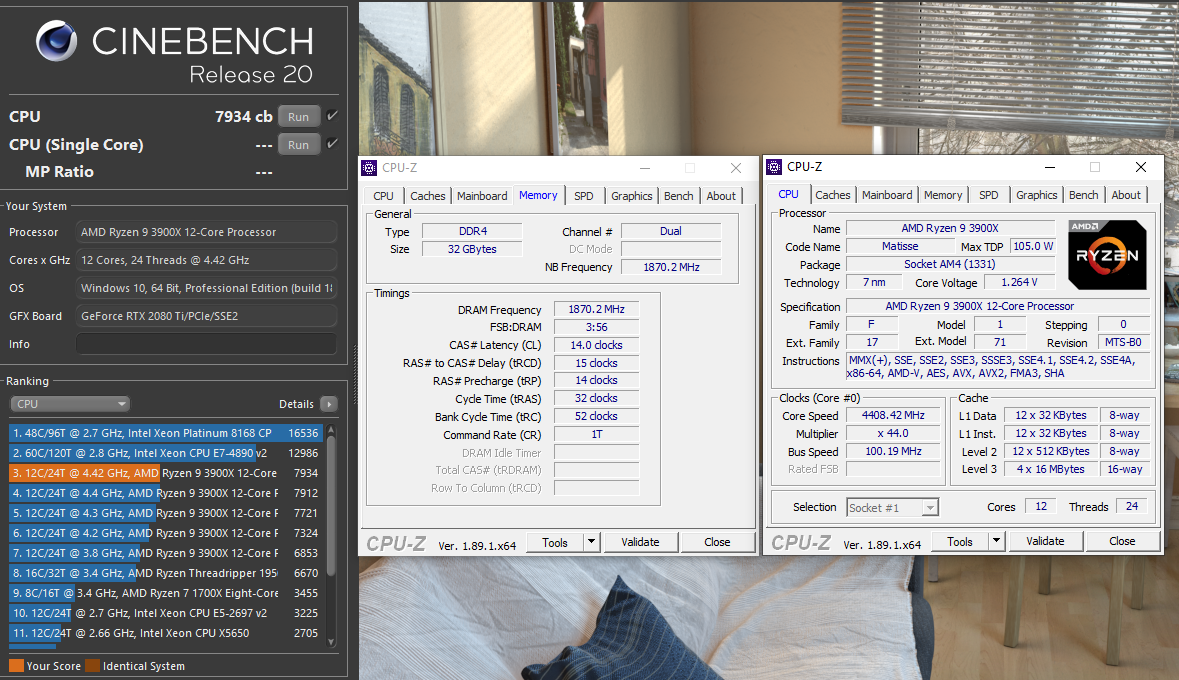Select ranking row Xeon X5650

click(166, 633)
